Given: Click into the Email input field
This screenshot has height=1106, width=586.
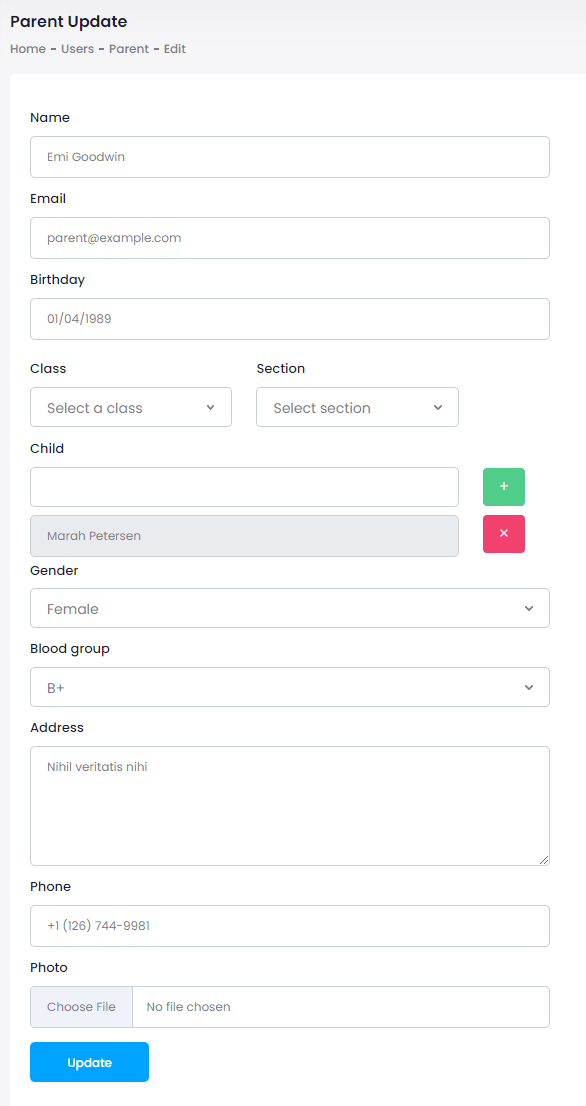Looking at the screenshot, I should pyautogui.click(x=290, y=238).
